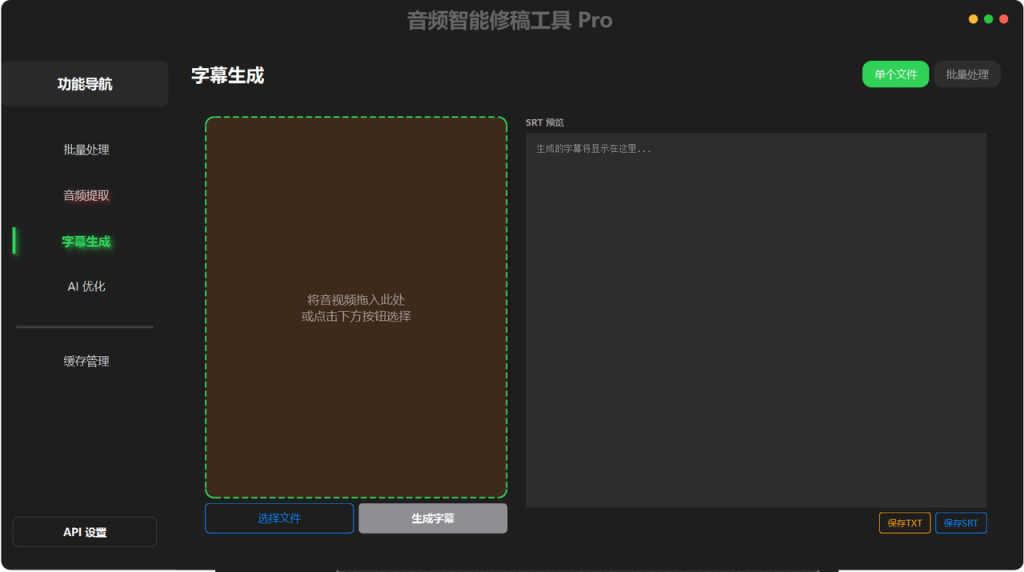Switch to 批量处理 mode at top right
The width and height of the screenshot is (1024, 572).
(x=967, y=74)
